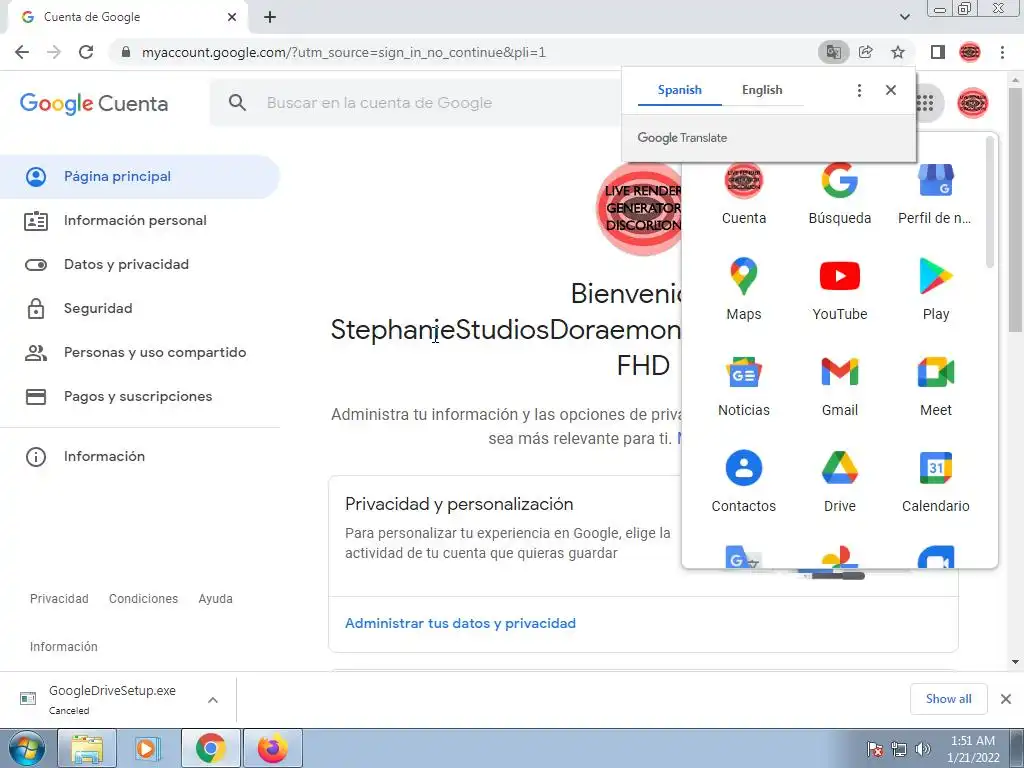Click the volume icon in system tray
The width and height of the screenshot is (1024, 768).
click(x=922, y=749)
